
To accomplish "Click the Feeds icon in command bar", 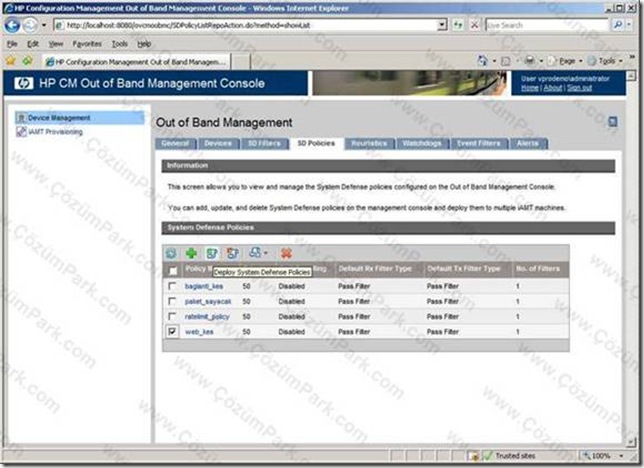I will click(506, 61).
